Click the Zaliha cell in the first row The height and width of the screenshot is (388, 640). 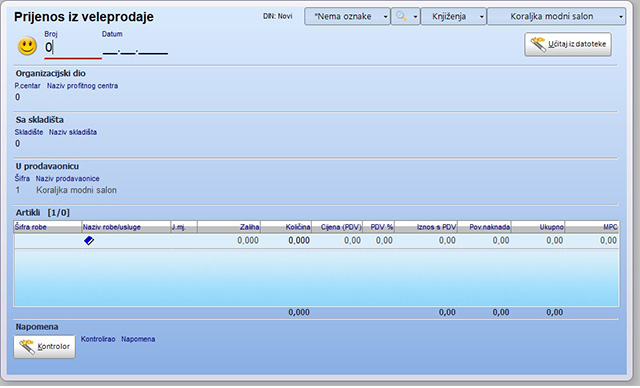point(229,241)
